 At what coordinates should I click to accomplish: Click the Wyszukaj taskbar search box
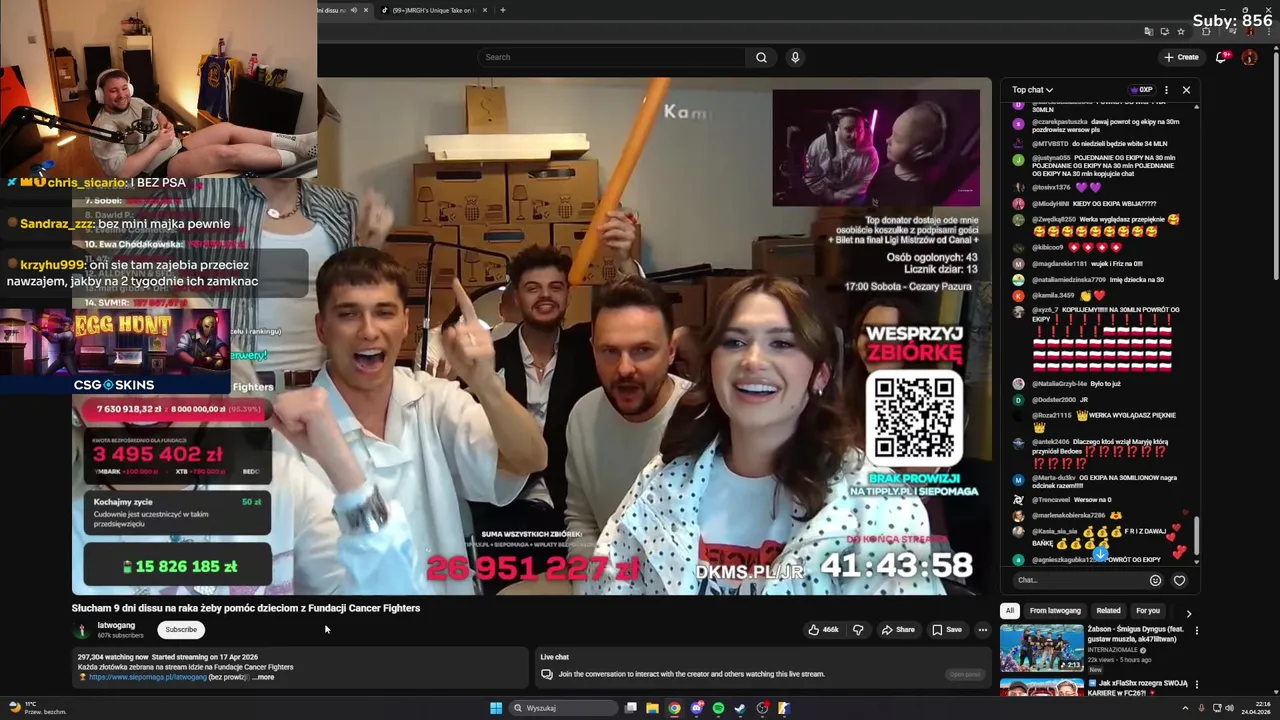point(563,708)
